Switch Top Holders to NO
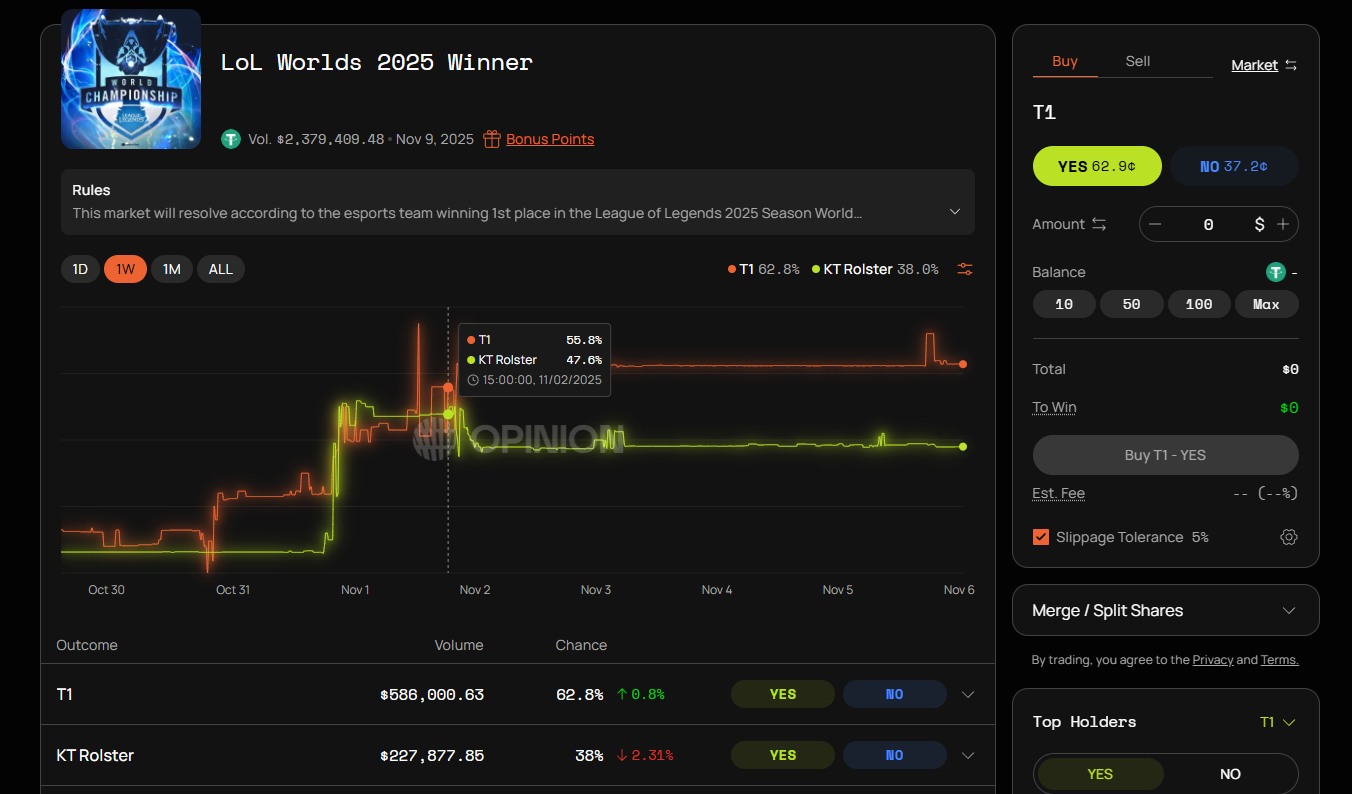 (x=1230, y=773)
